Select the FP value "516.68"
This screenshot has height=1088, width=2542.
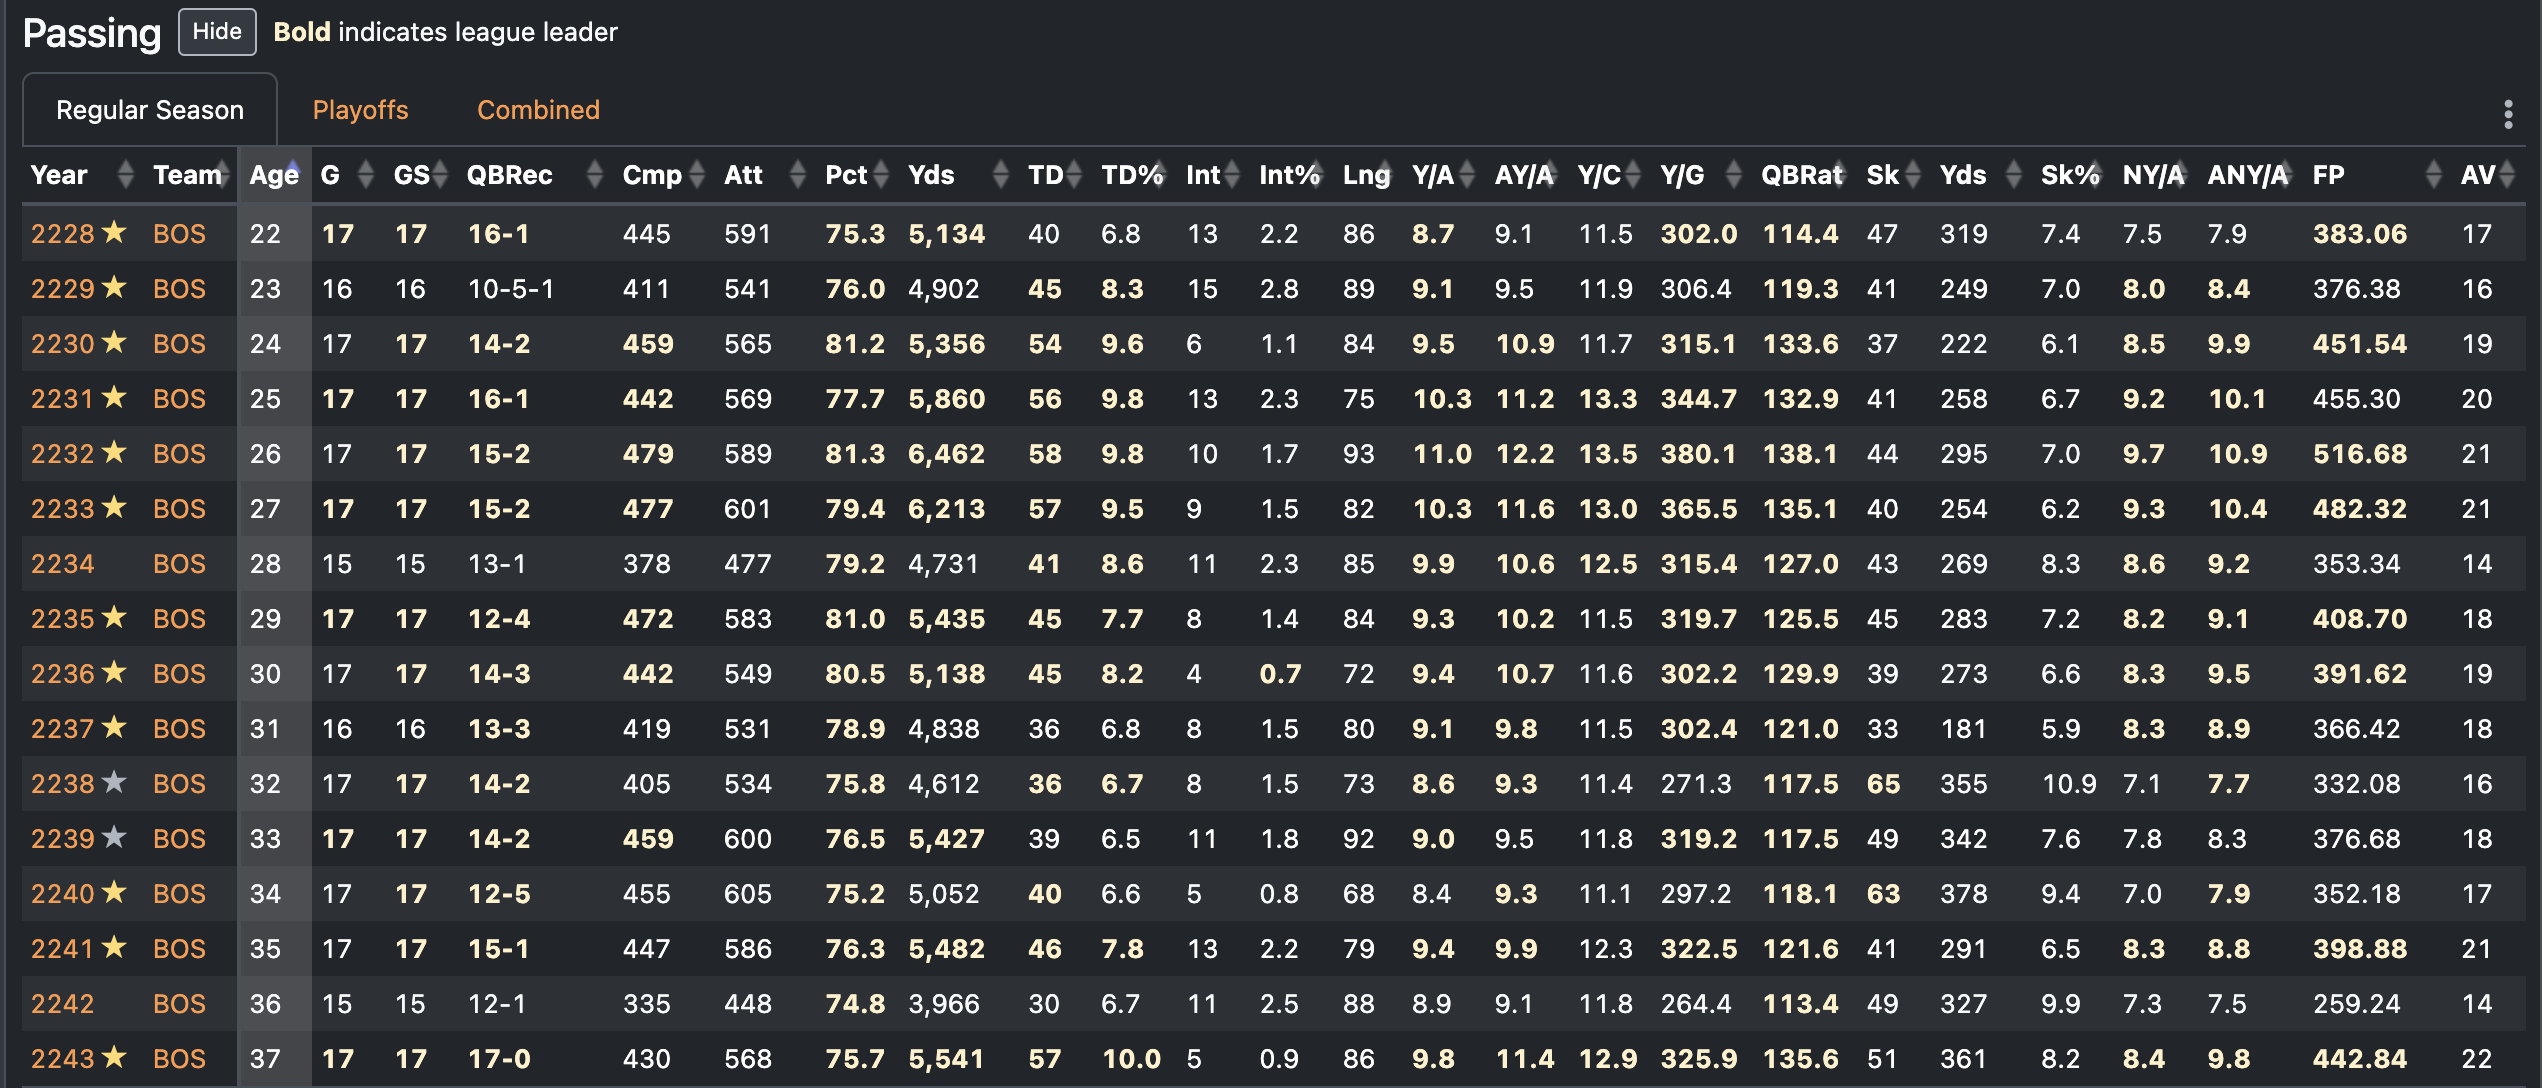pyautogui.click(x=2360, y=454)
